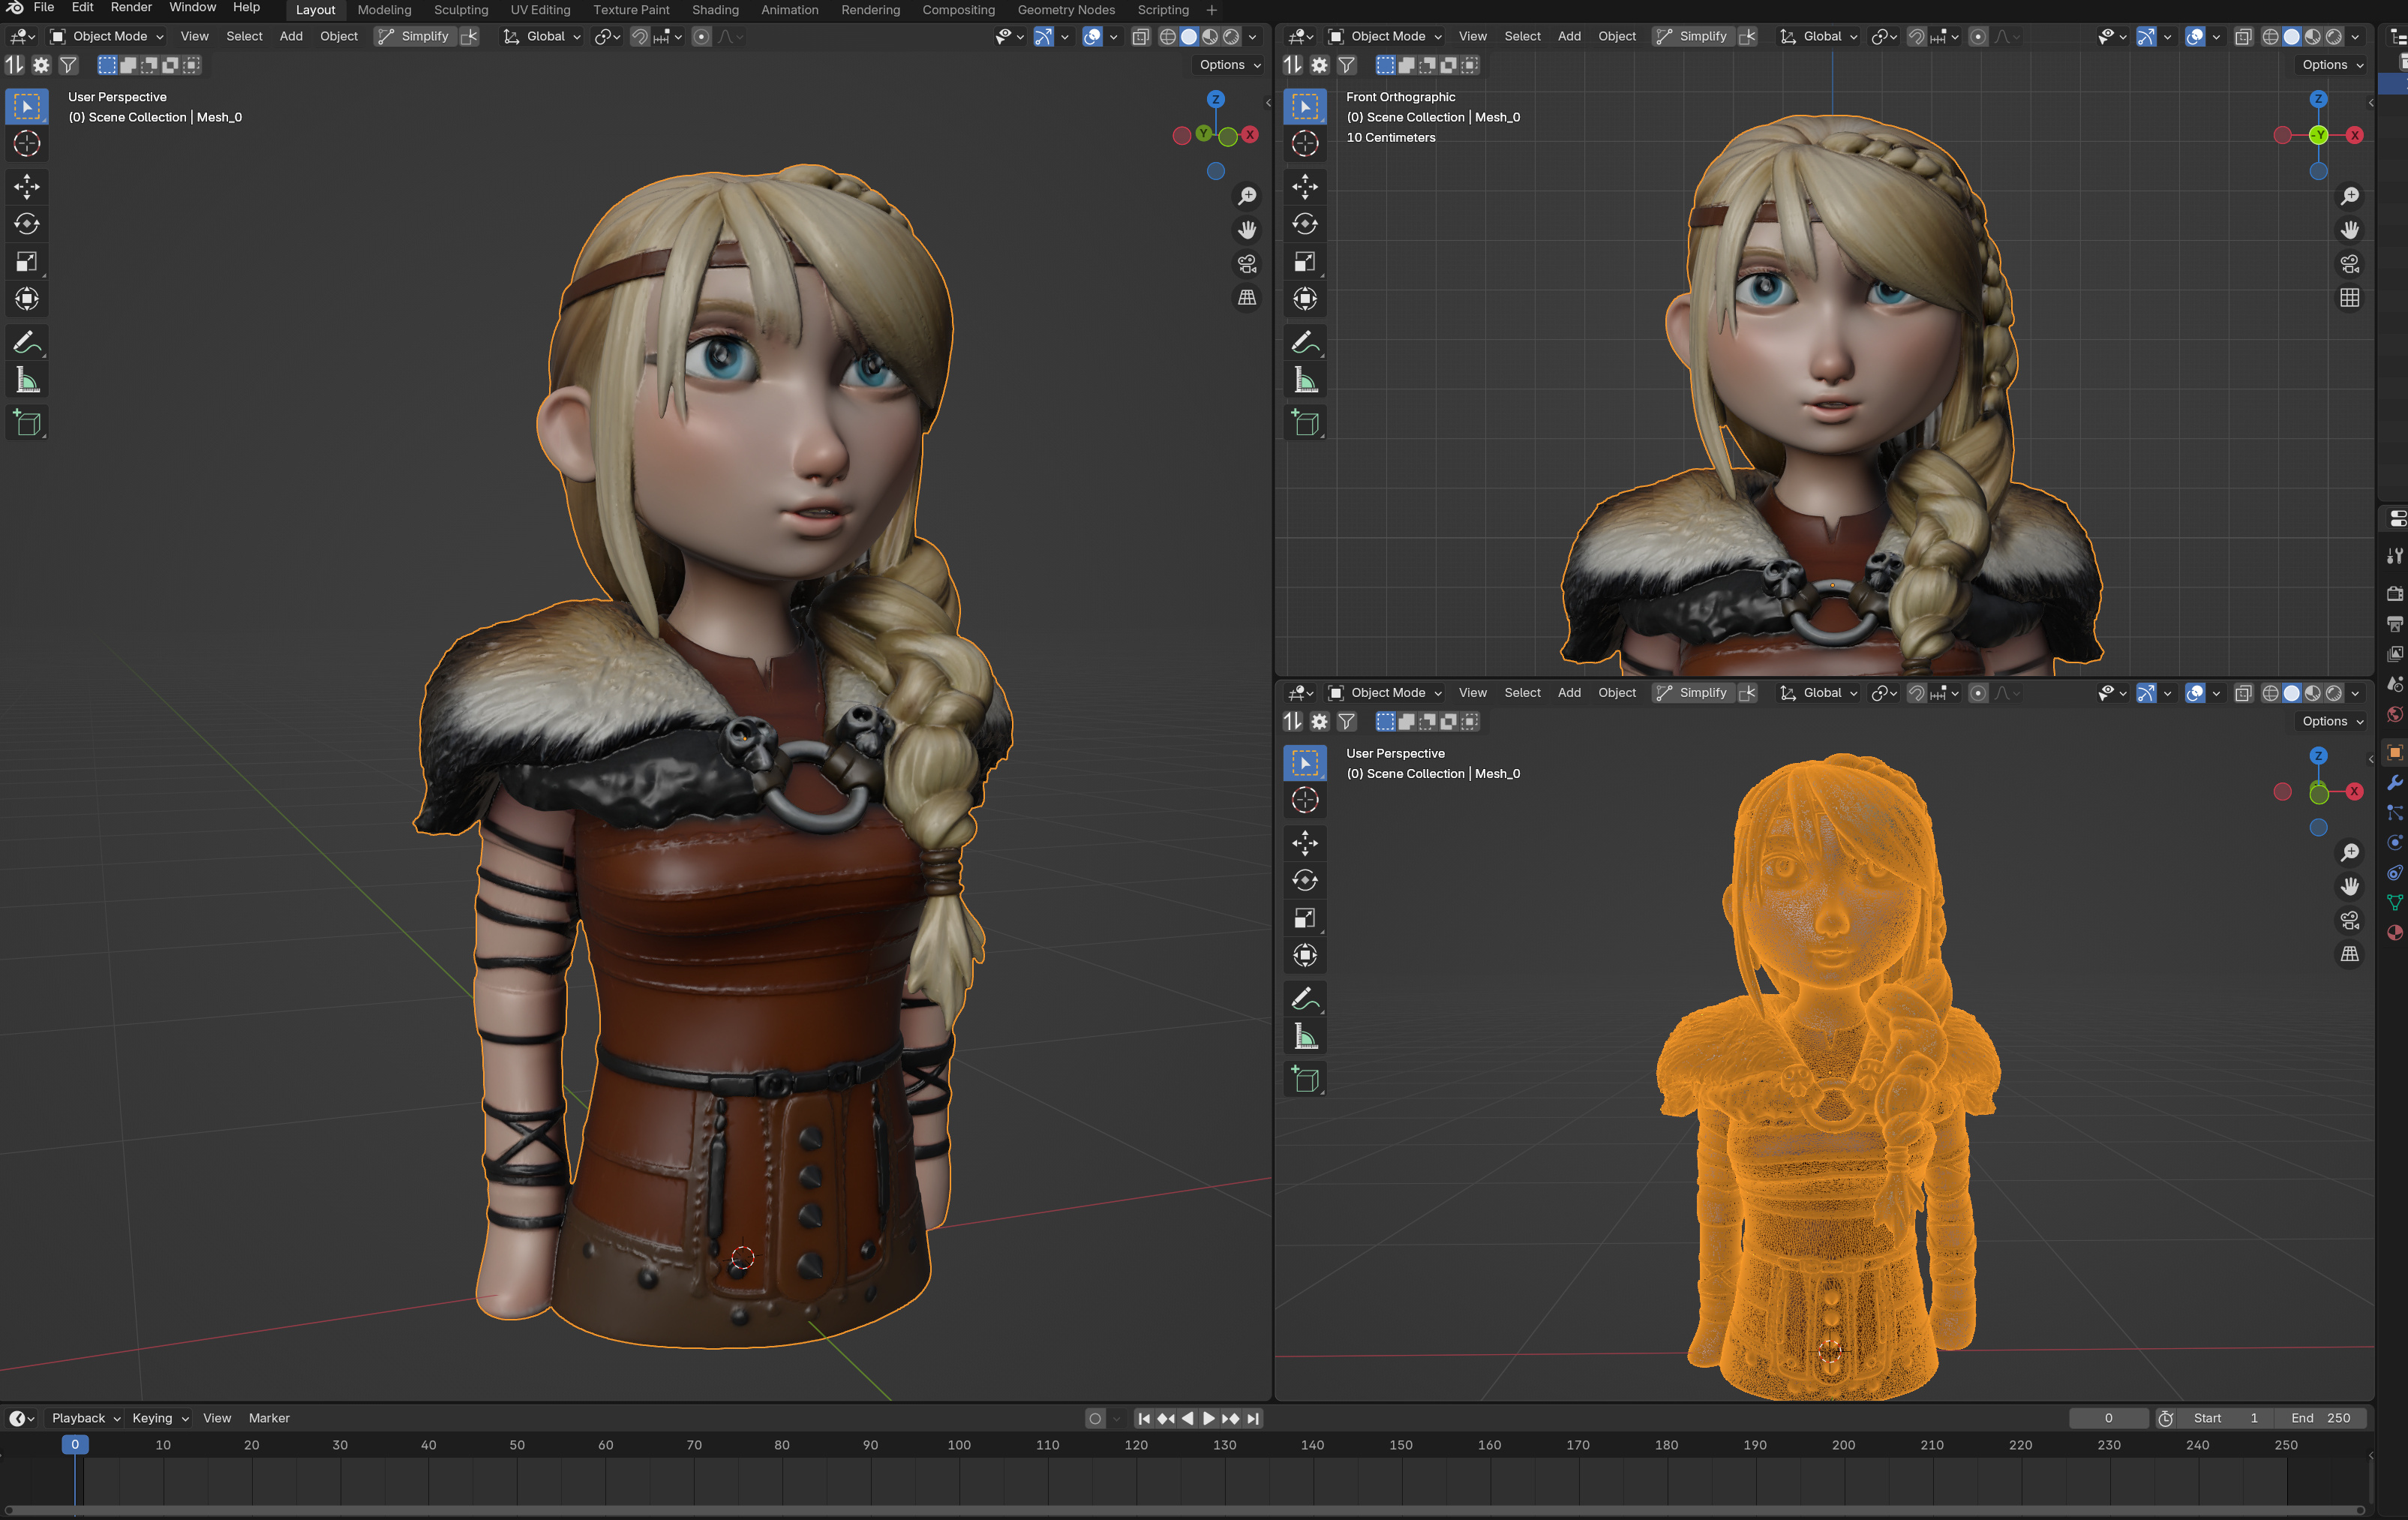The height and width of the screenshot is (1520, 2408).
Task: Click the pan hand gizmo in the left viewport
Action: (x=1247, y=230)
